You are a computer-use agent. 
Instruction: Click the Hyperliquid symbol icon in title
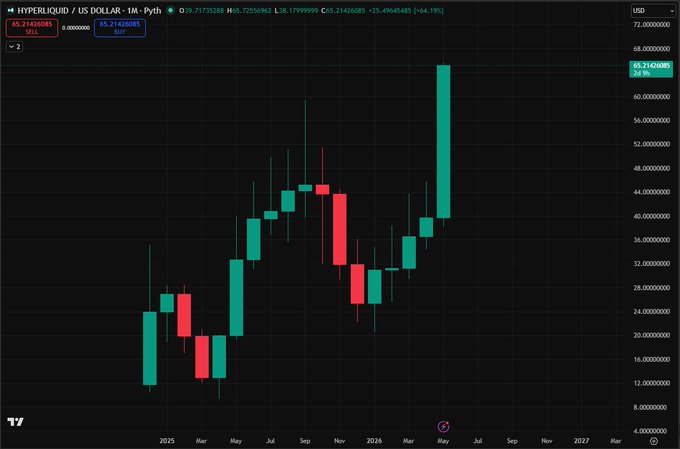click(10, 10)
